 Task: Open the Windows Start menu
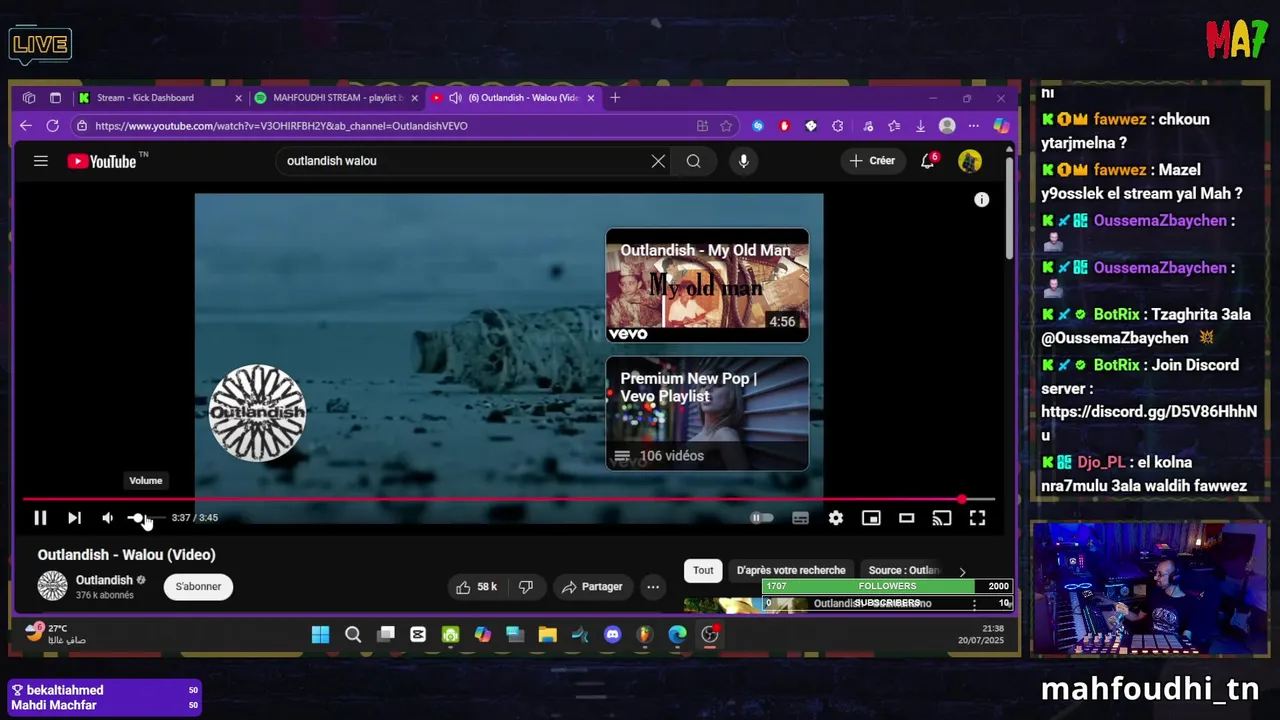320,635
